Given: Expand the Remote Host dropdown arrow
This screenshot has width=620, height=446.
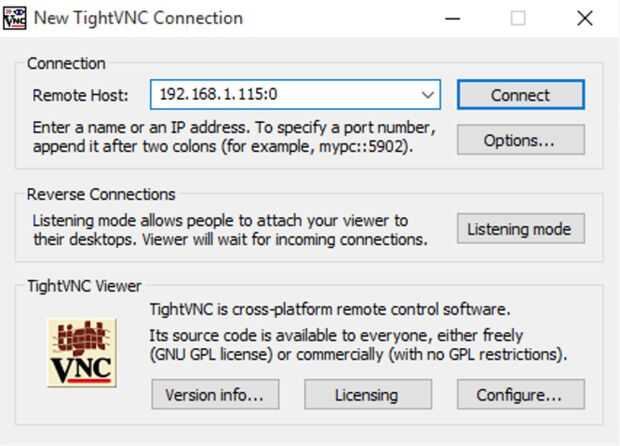Looking at the screenshot, I should (428, 95).
